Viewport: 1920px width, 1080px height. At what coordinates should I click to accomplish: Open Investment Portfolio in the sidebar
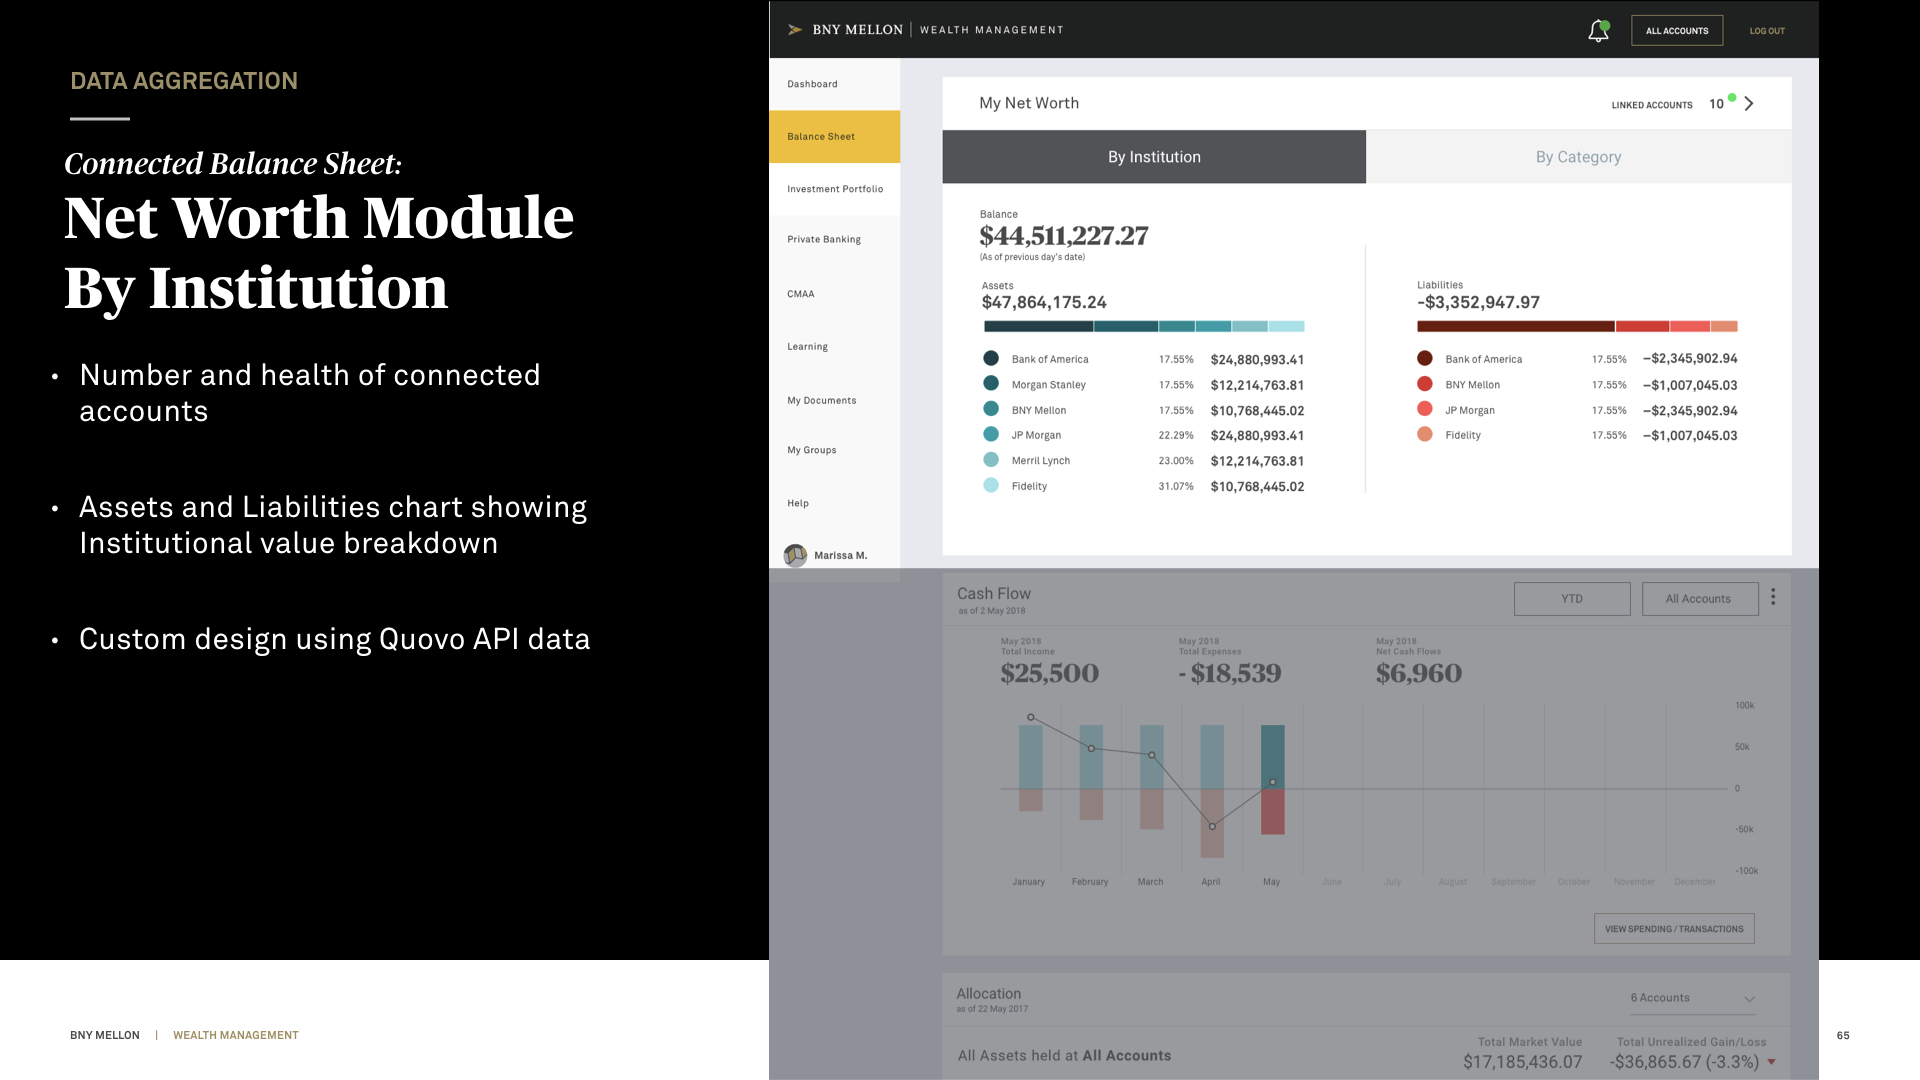point(835,189)
